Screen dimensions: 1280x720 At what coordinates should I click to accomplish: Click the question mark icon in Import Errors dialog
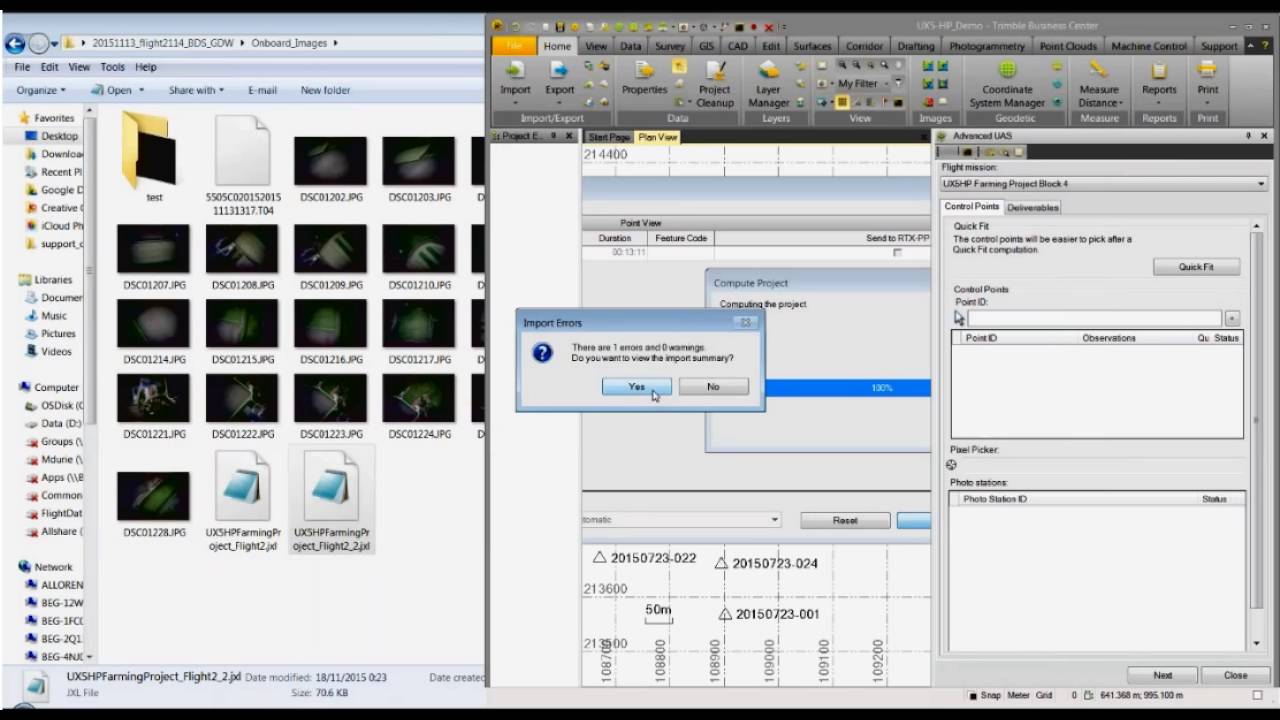(542, 352)
